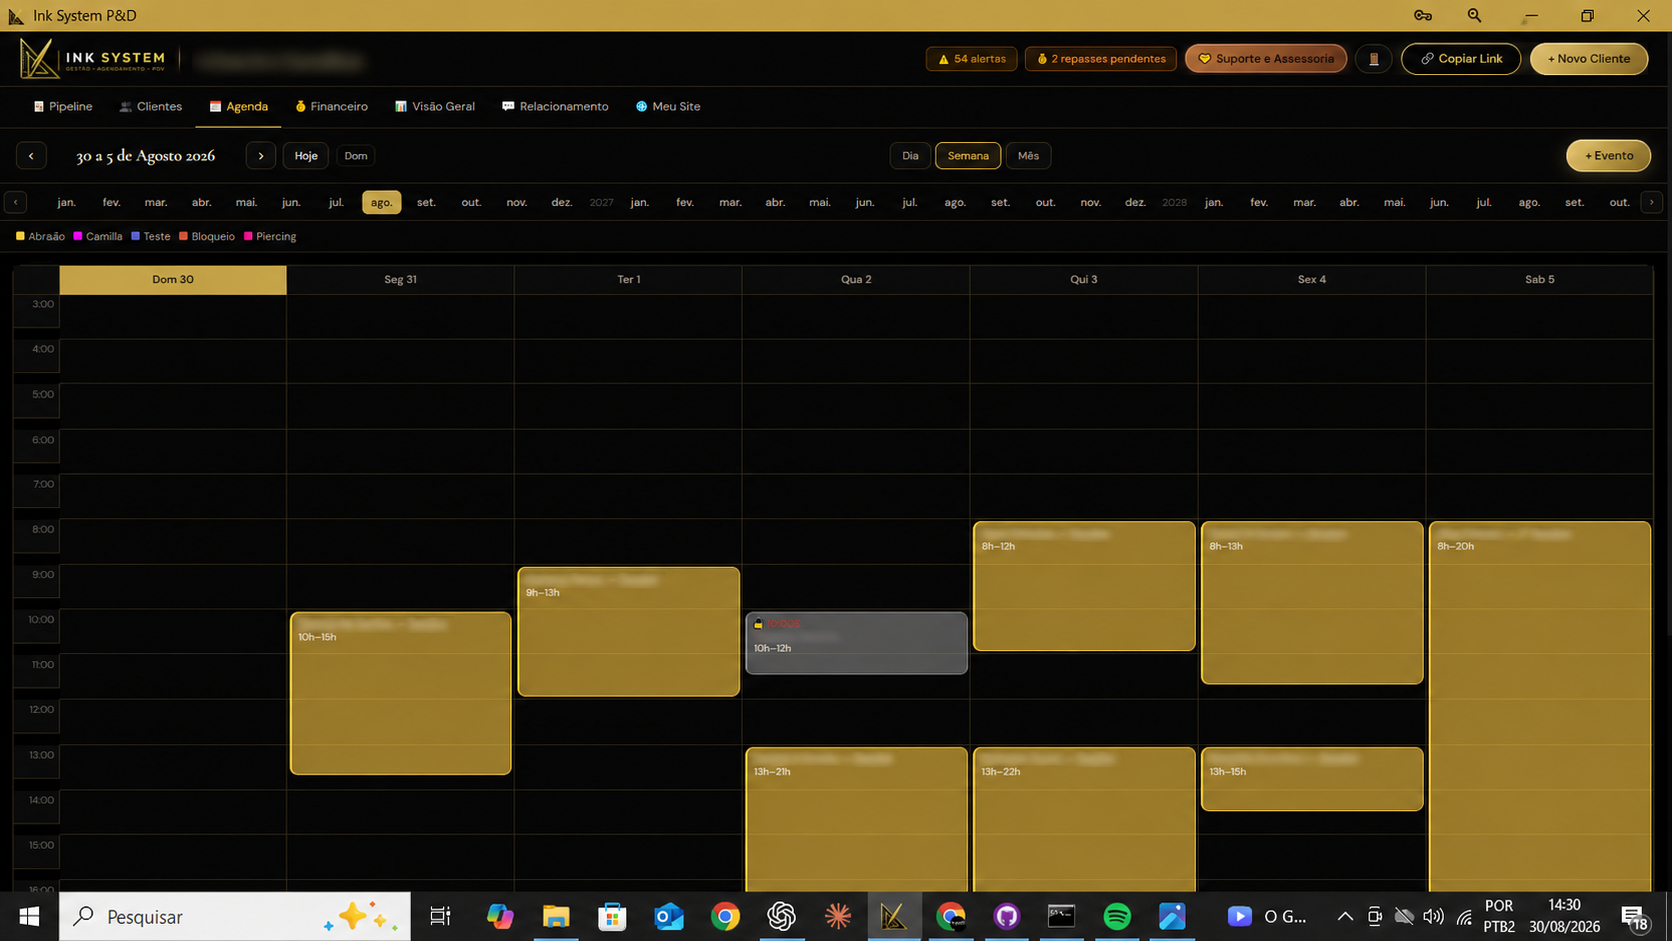Open the Relacionamento tab
Screen dimensions: 1672x941
555,107
